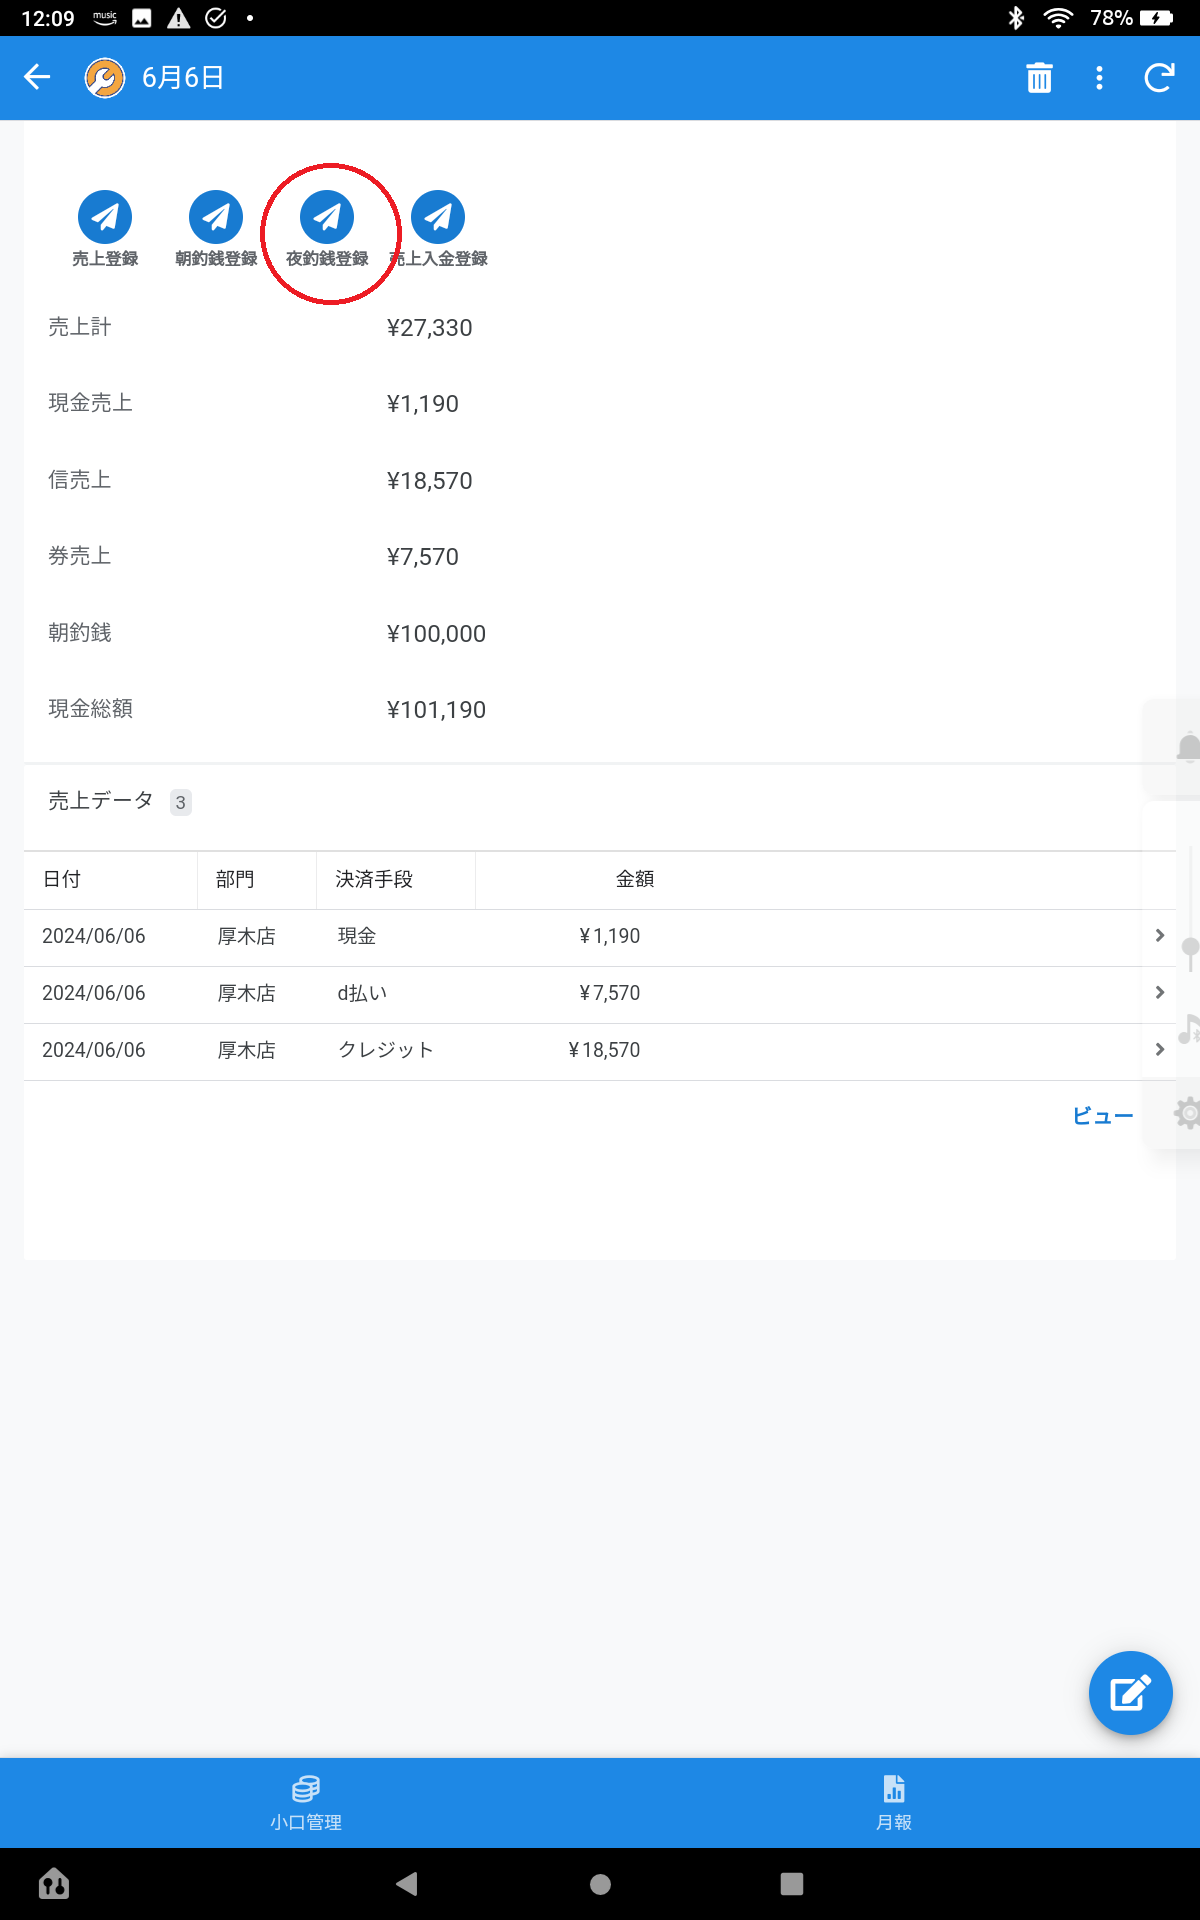The width and height of the screenshot is (1200, 1920).
Task: Sort by the 金額 column header
Action: (634, 879)
